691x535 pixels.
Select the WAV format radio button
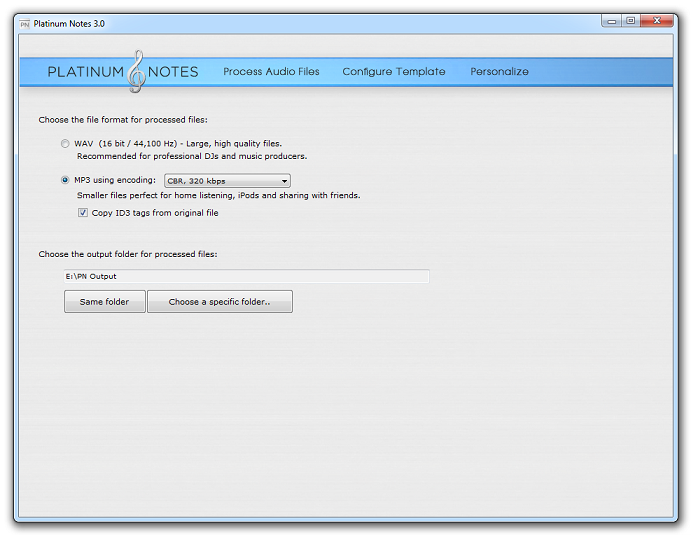[x=66, y=144]
